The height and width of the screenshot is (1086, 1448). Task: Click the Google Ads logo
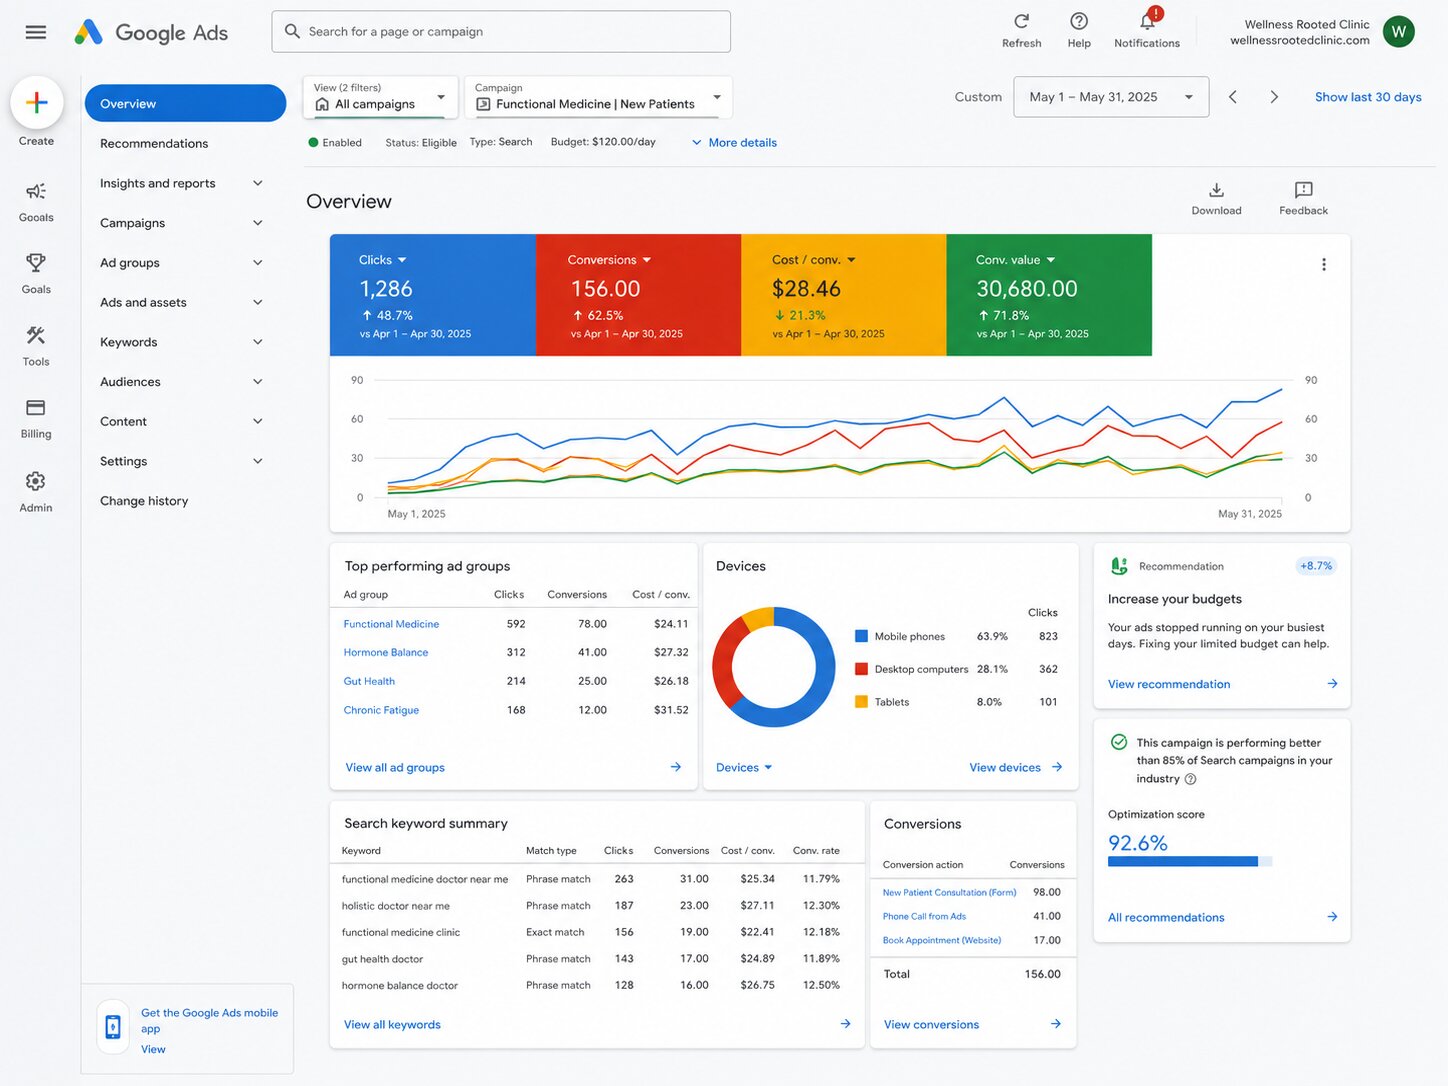151,32
